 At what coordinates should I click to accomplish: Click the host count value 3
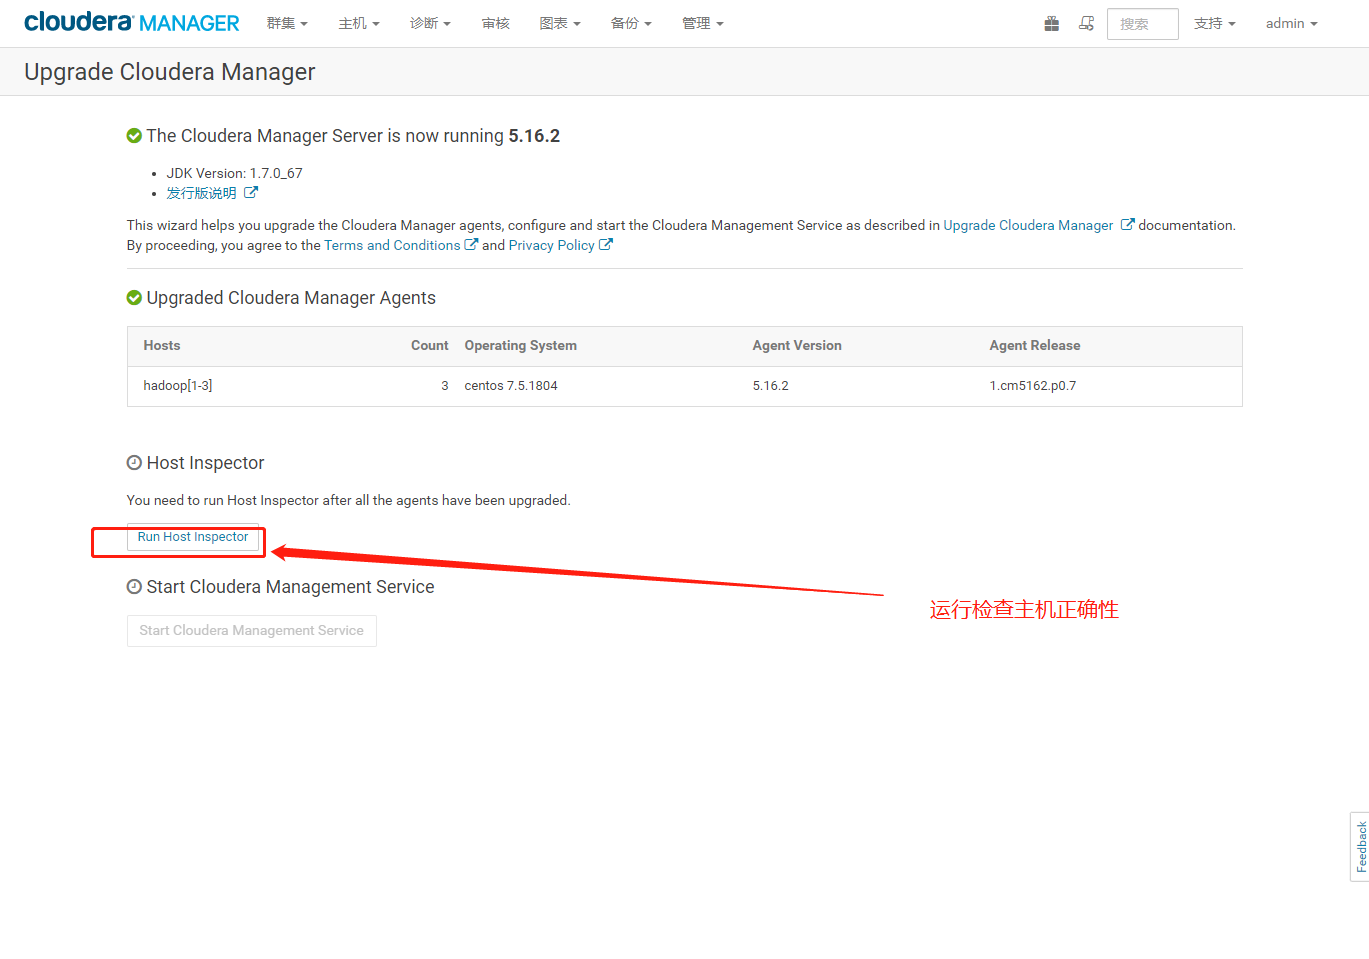tap(444, 385)
